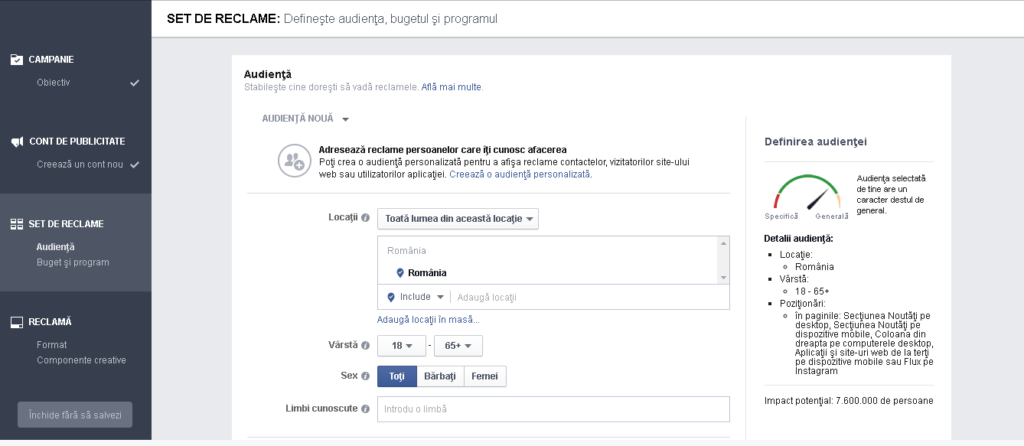The width and height of the screenshot is (1024, 446).
Task: Click Închide fără să salvezi button
Action: (74, 415)
